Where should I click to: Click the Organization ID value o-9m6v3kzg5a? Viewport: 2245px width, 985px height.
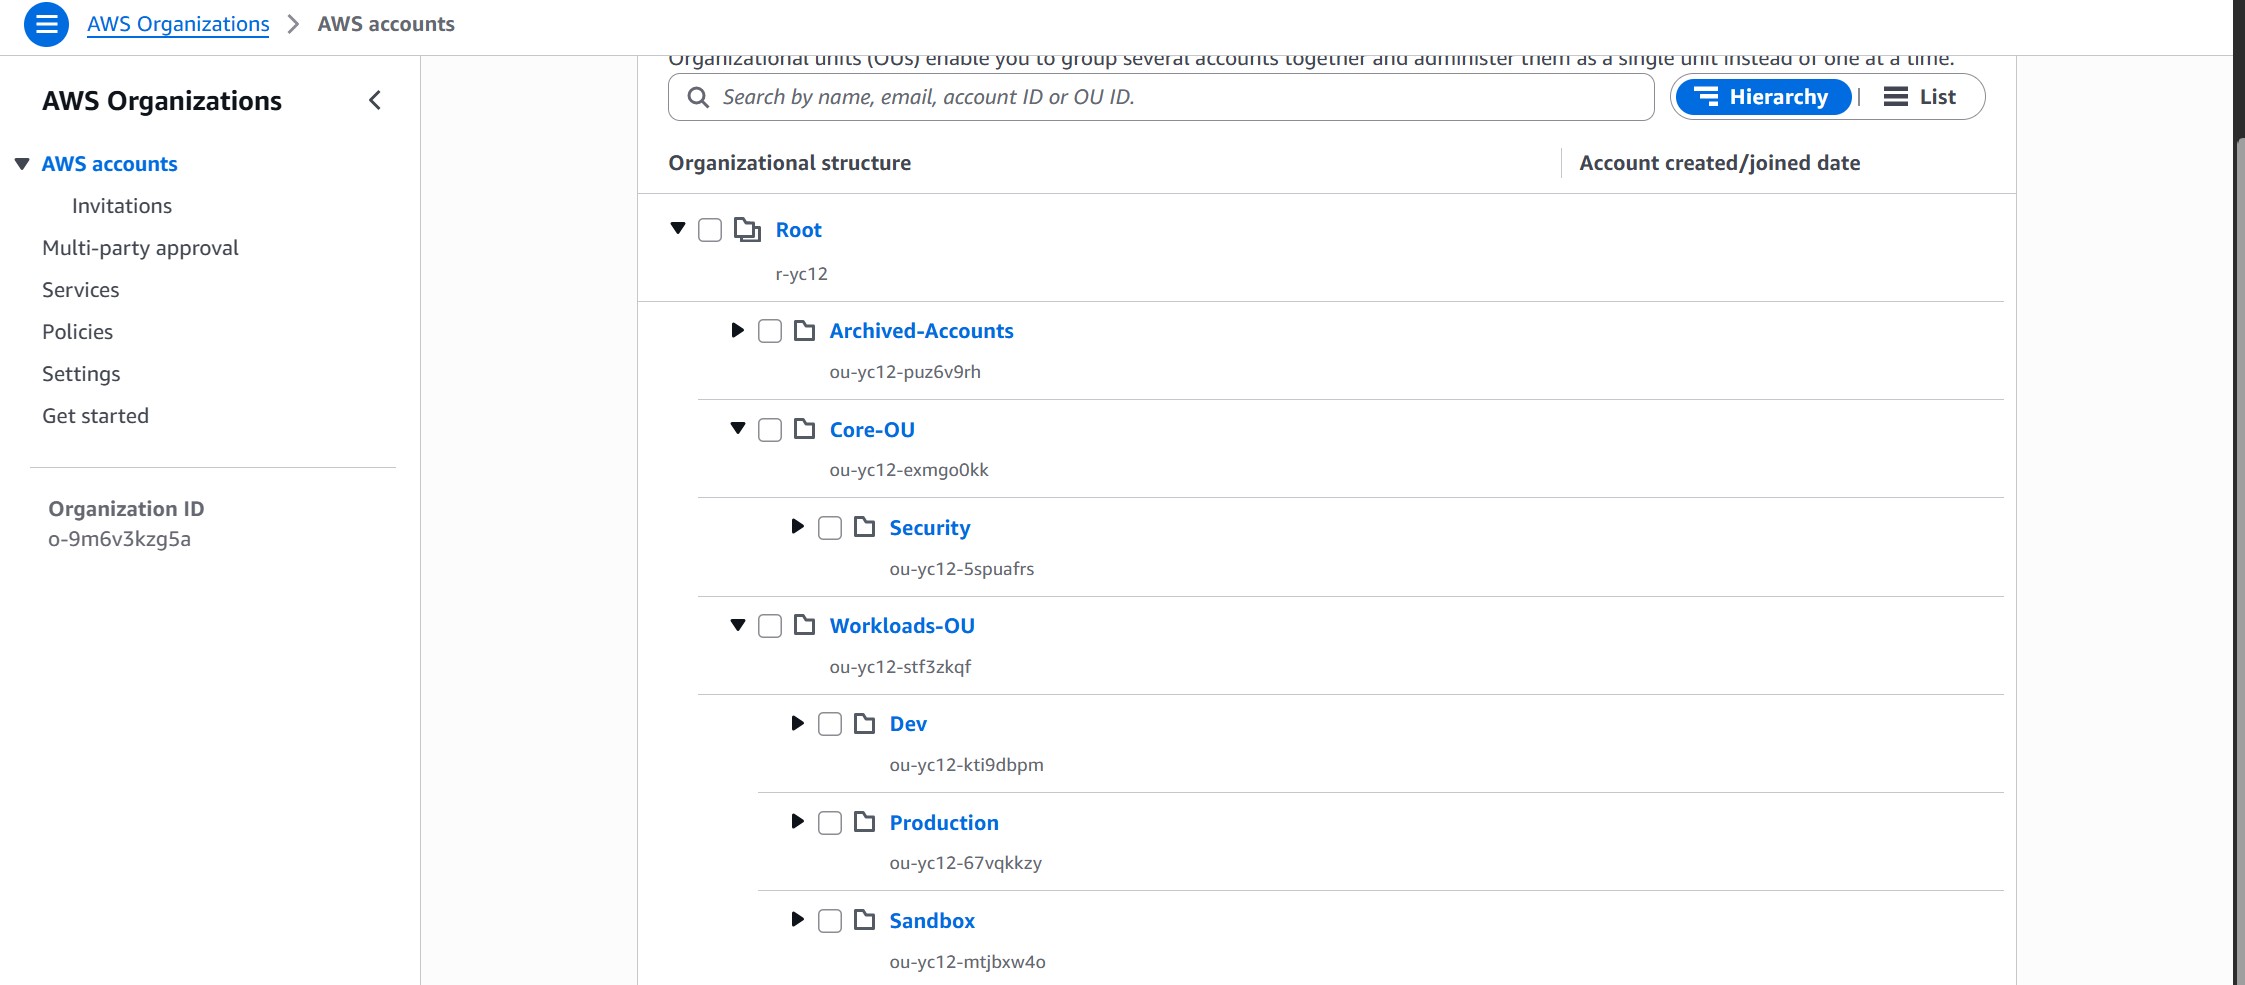[120, 539]
